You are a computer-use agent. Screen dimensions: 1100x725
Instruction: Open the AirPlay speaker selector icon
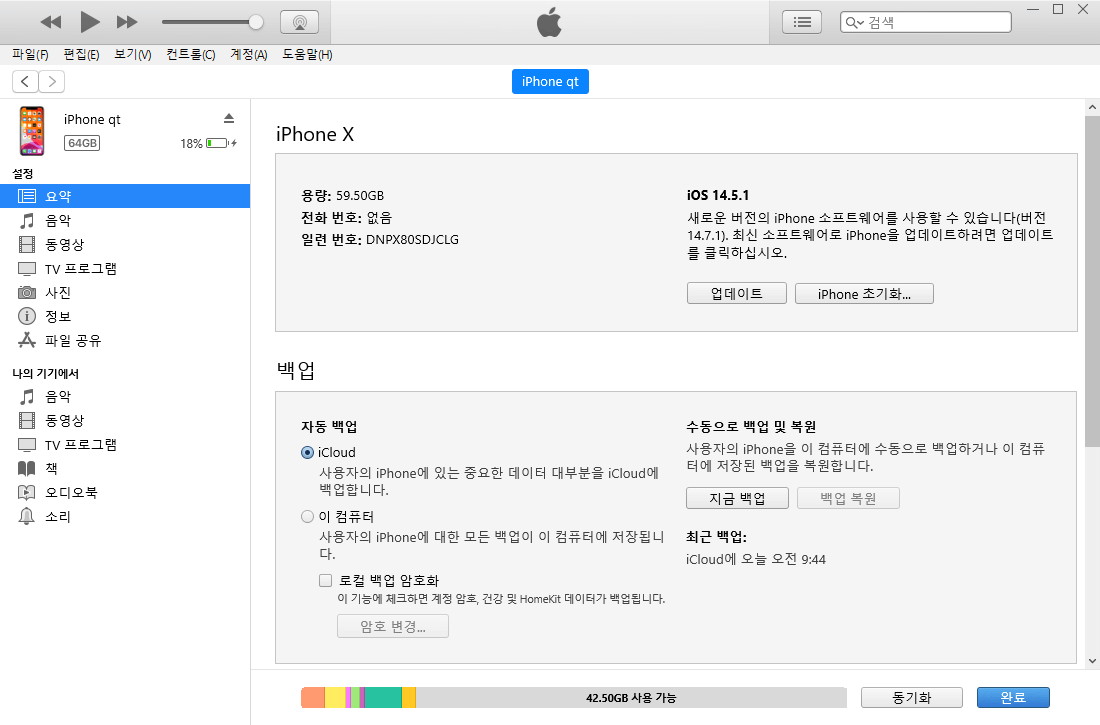click(297, 21)
